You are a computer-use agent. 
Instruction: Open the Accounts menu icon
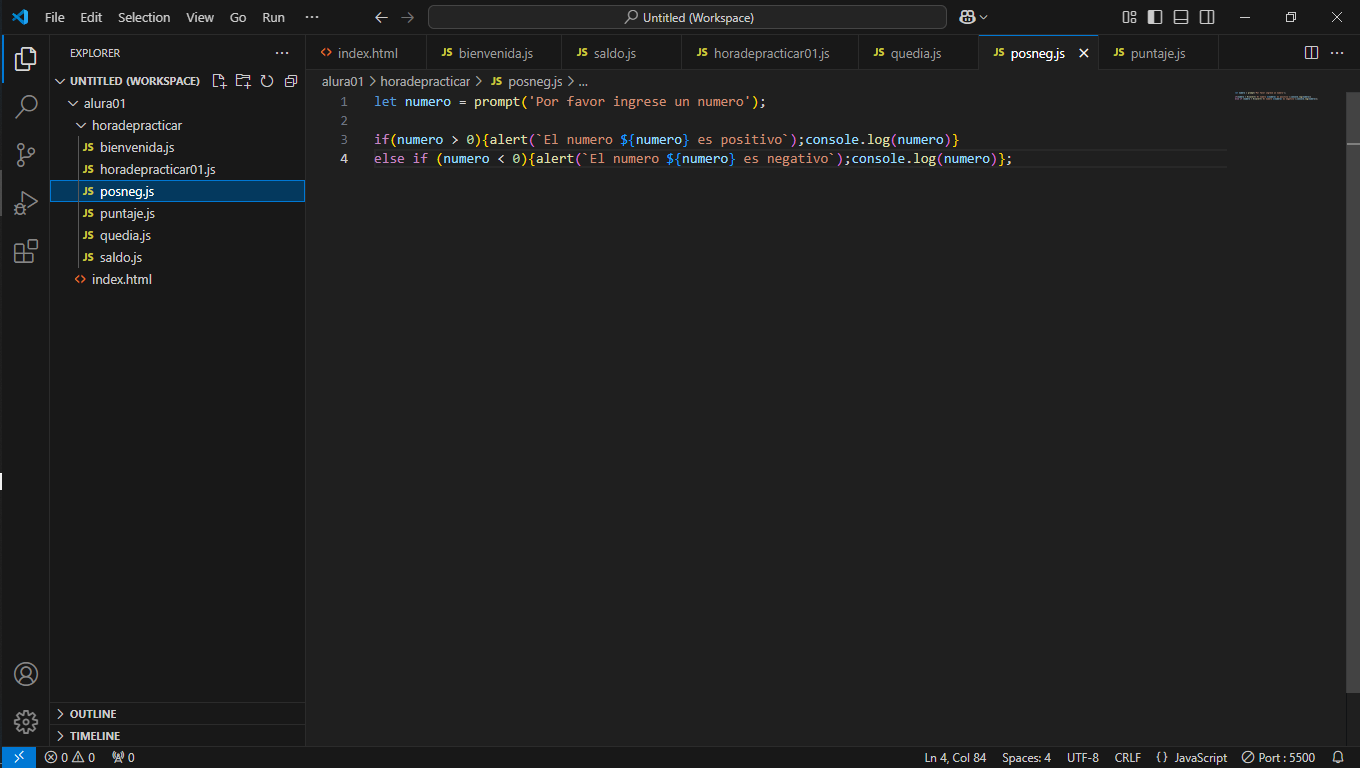click(x=26, y=674)
